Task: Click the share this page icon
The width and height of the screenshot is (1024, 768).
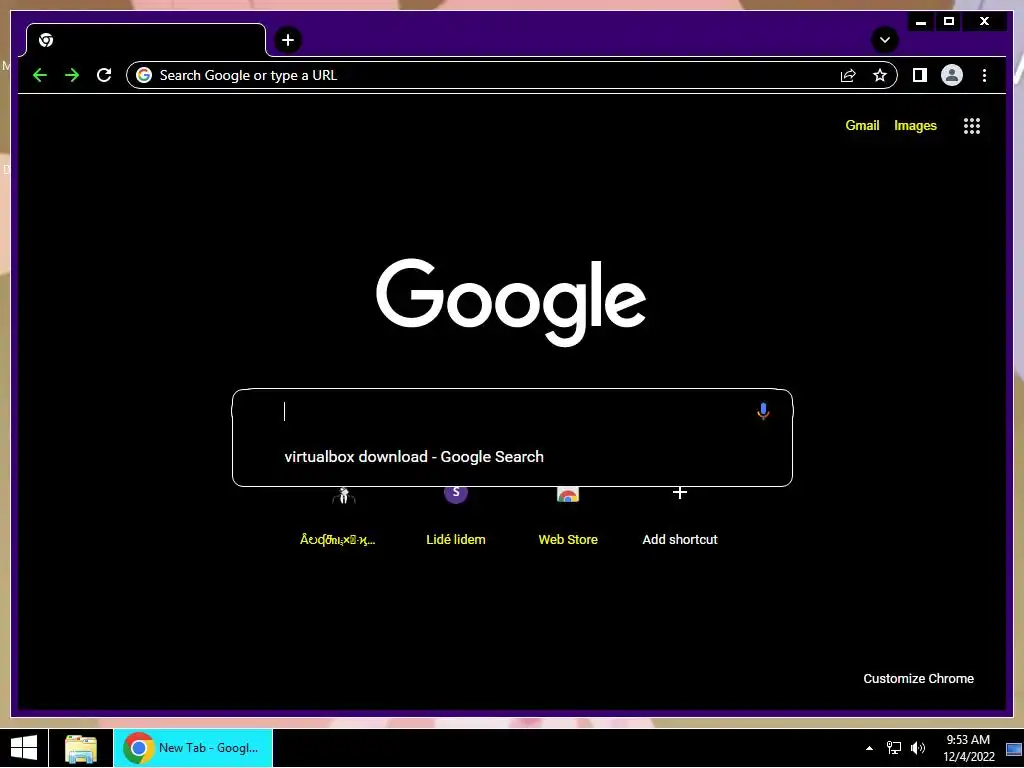Action: coord(848,75)
